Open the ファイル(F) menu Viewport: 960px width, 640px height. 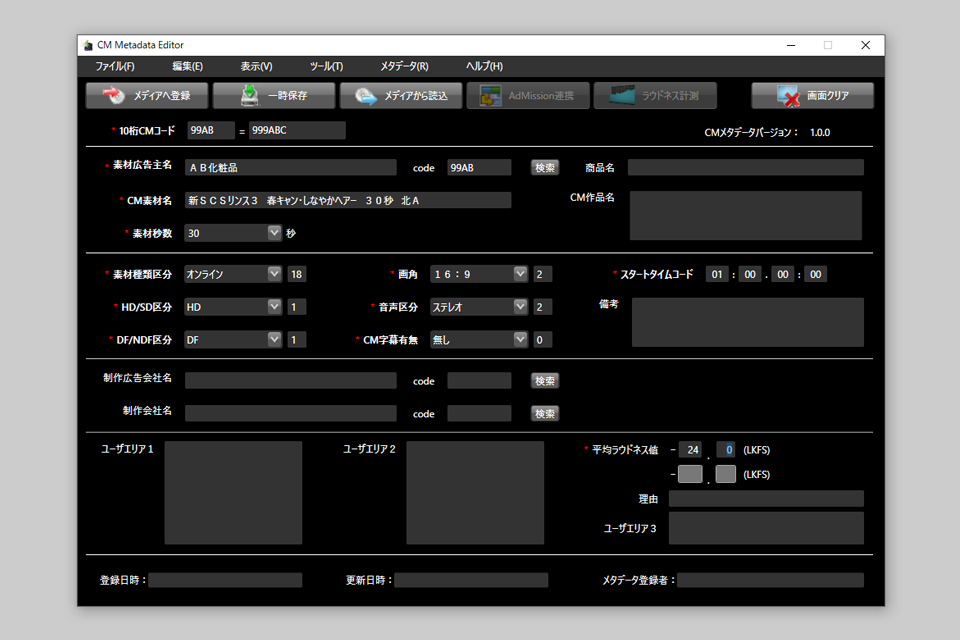coord(114,66)
